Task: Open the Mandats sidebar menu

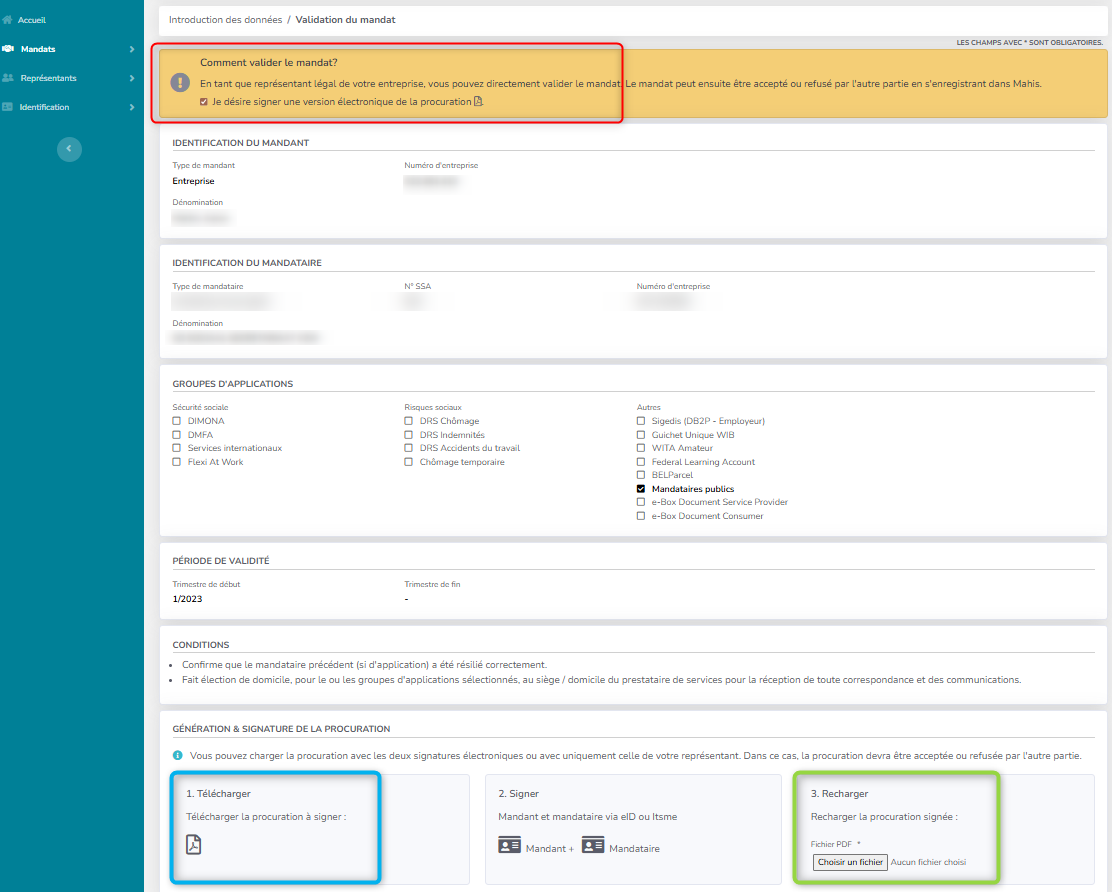Action: [x=38, y=49]
